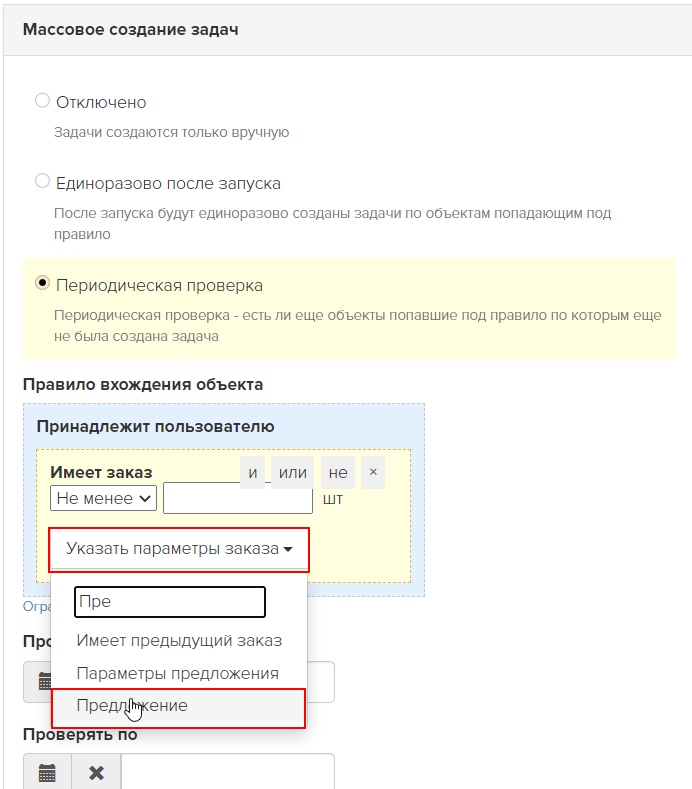
Task: Click the search box containing "Пре"
Action: pyautogui.click(x=169, y=602)
